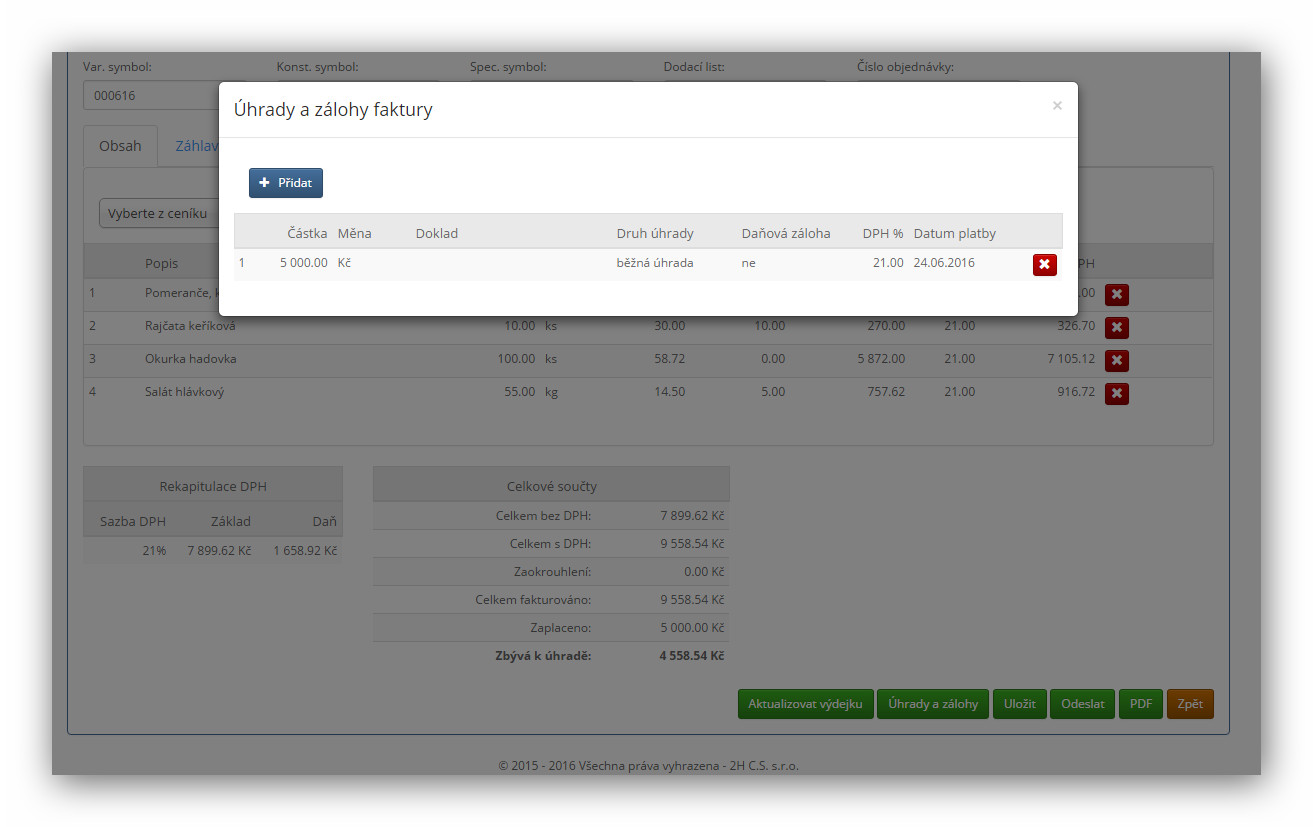Screen dimensions: 1313x827
Task: Remove the Okurka hadovka invoice item
Action: [1116, 360]
